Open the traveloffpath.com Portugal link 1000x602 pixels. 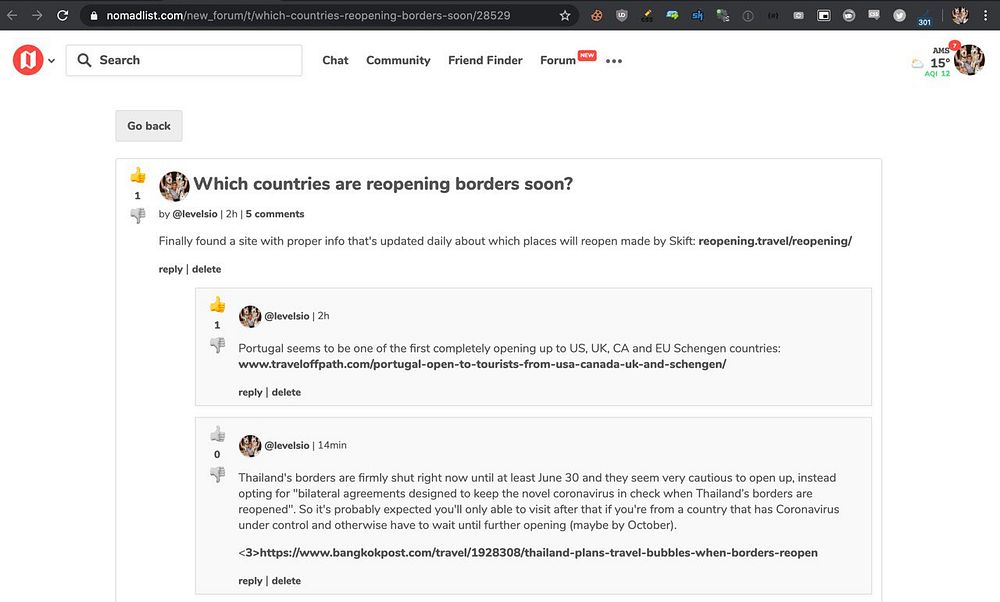[482, 364]
